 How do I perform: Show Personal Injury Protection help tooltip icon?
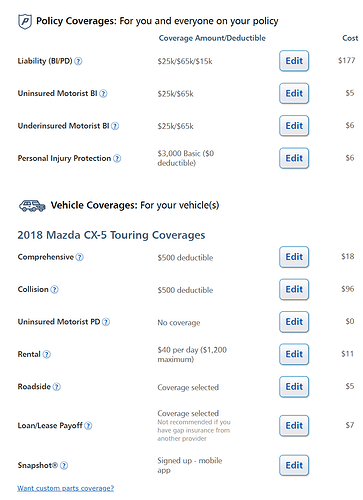tap(117, 158)
